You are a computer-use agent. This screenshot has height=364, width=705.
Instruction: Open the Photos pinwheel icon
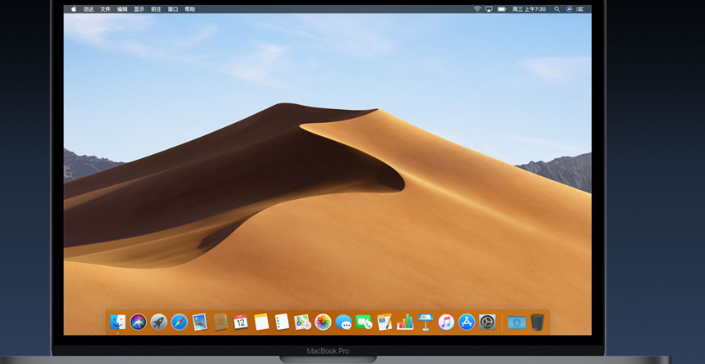click(x=323, y=322)
